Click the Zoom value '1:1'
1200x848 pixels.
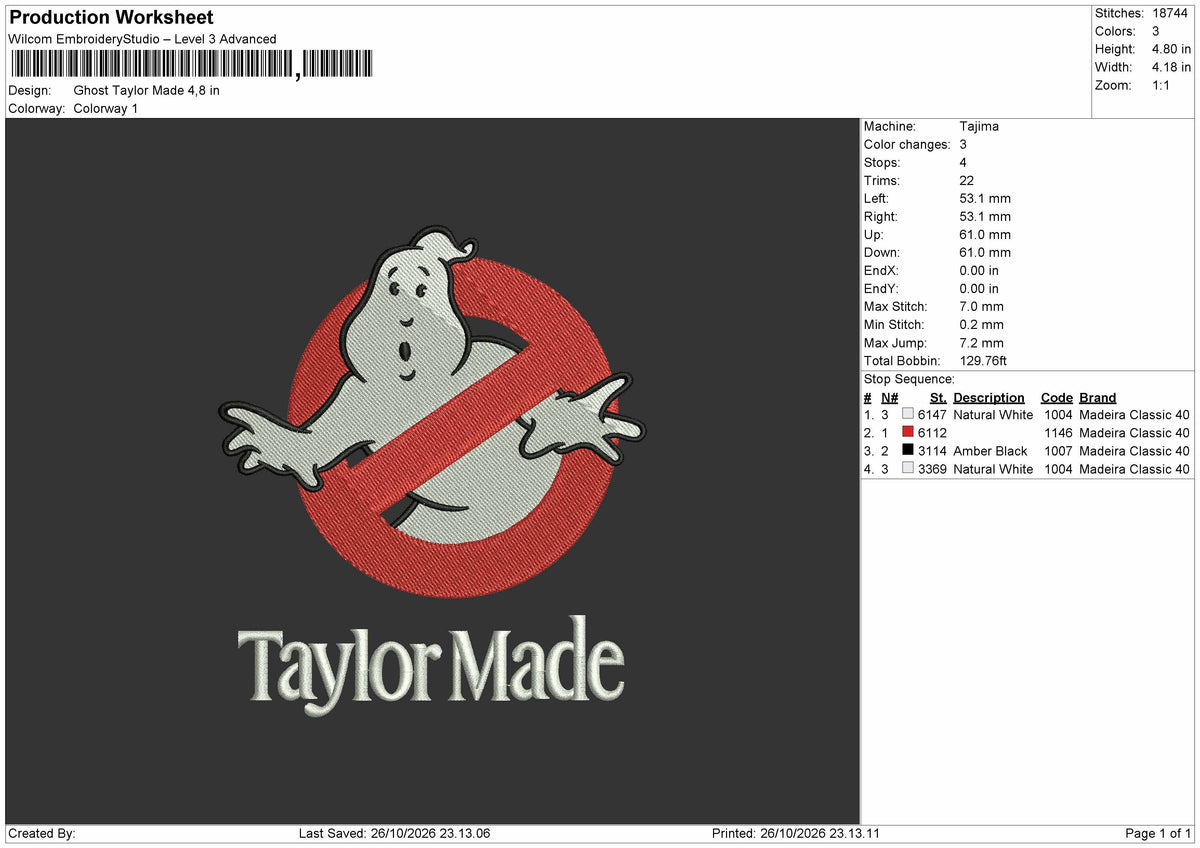pyautogui.click(x=1163, y=85)
